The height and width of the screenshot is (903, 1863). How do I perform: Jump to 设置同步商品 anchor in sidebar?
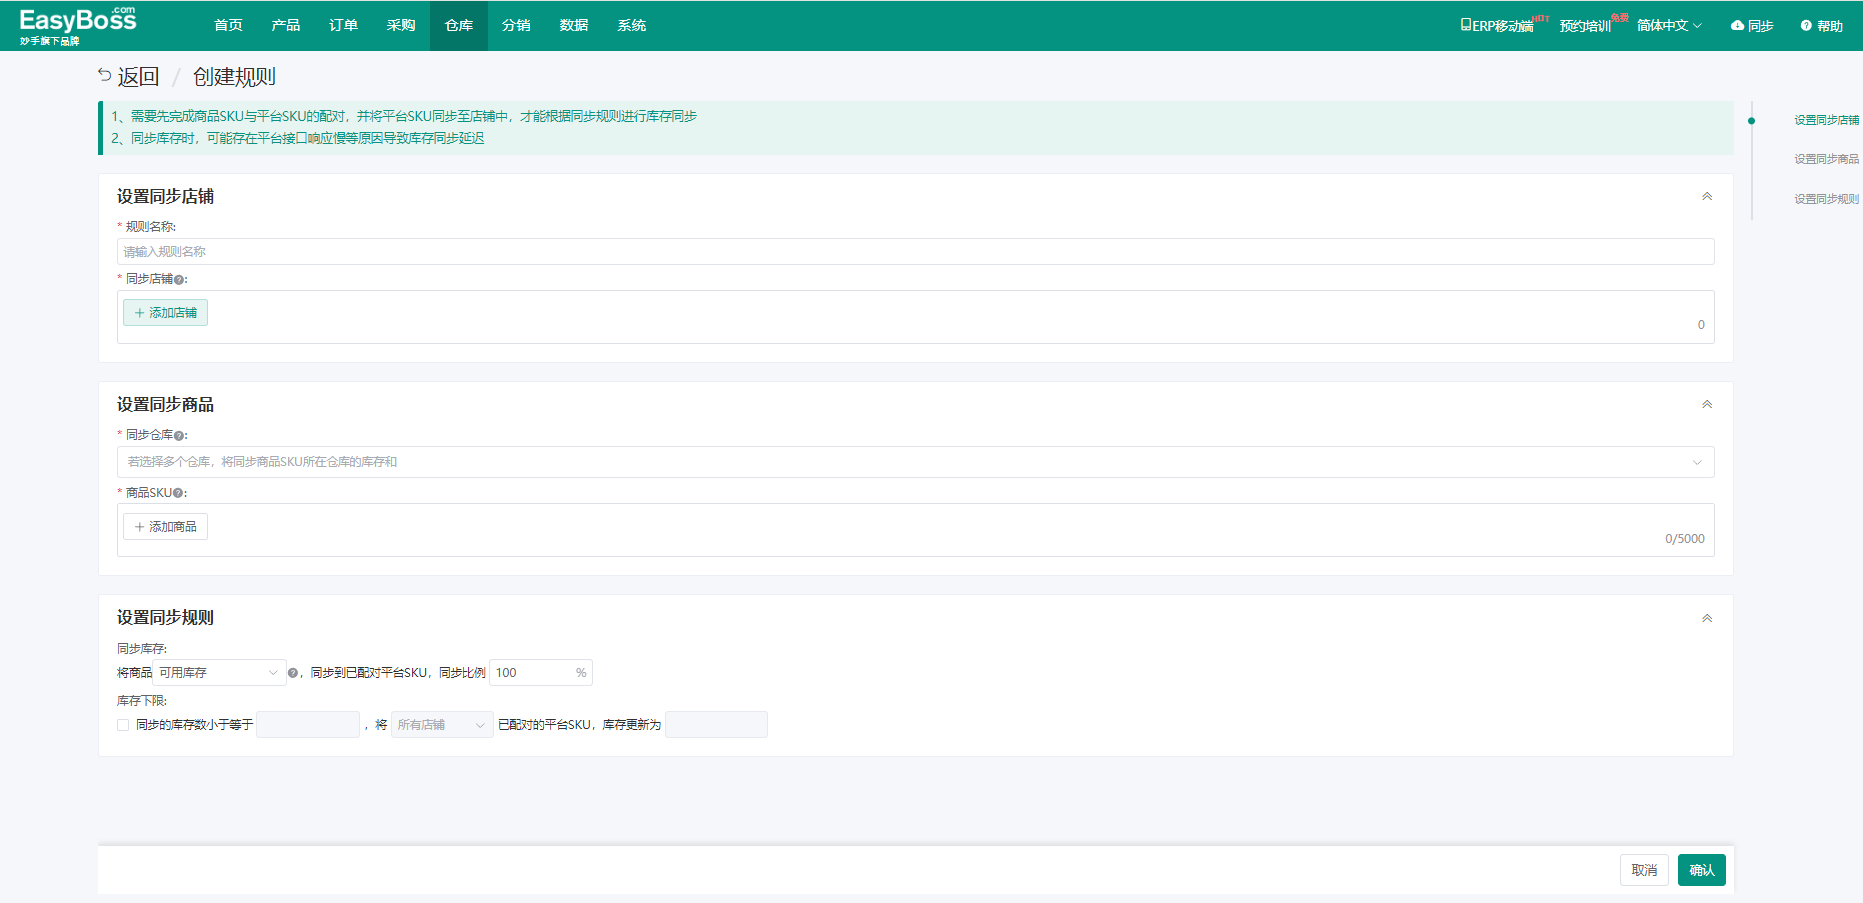1826,159
